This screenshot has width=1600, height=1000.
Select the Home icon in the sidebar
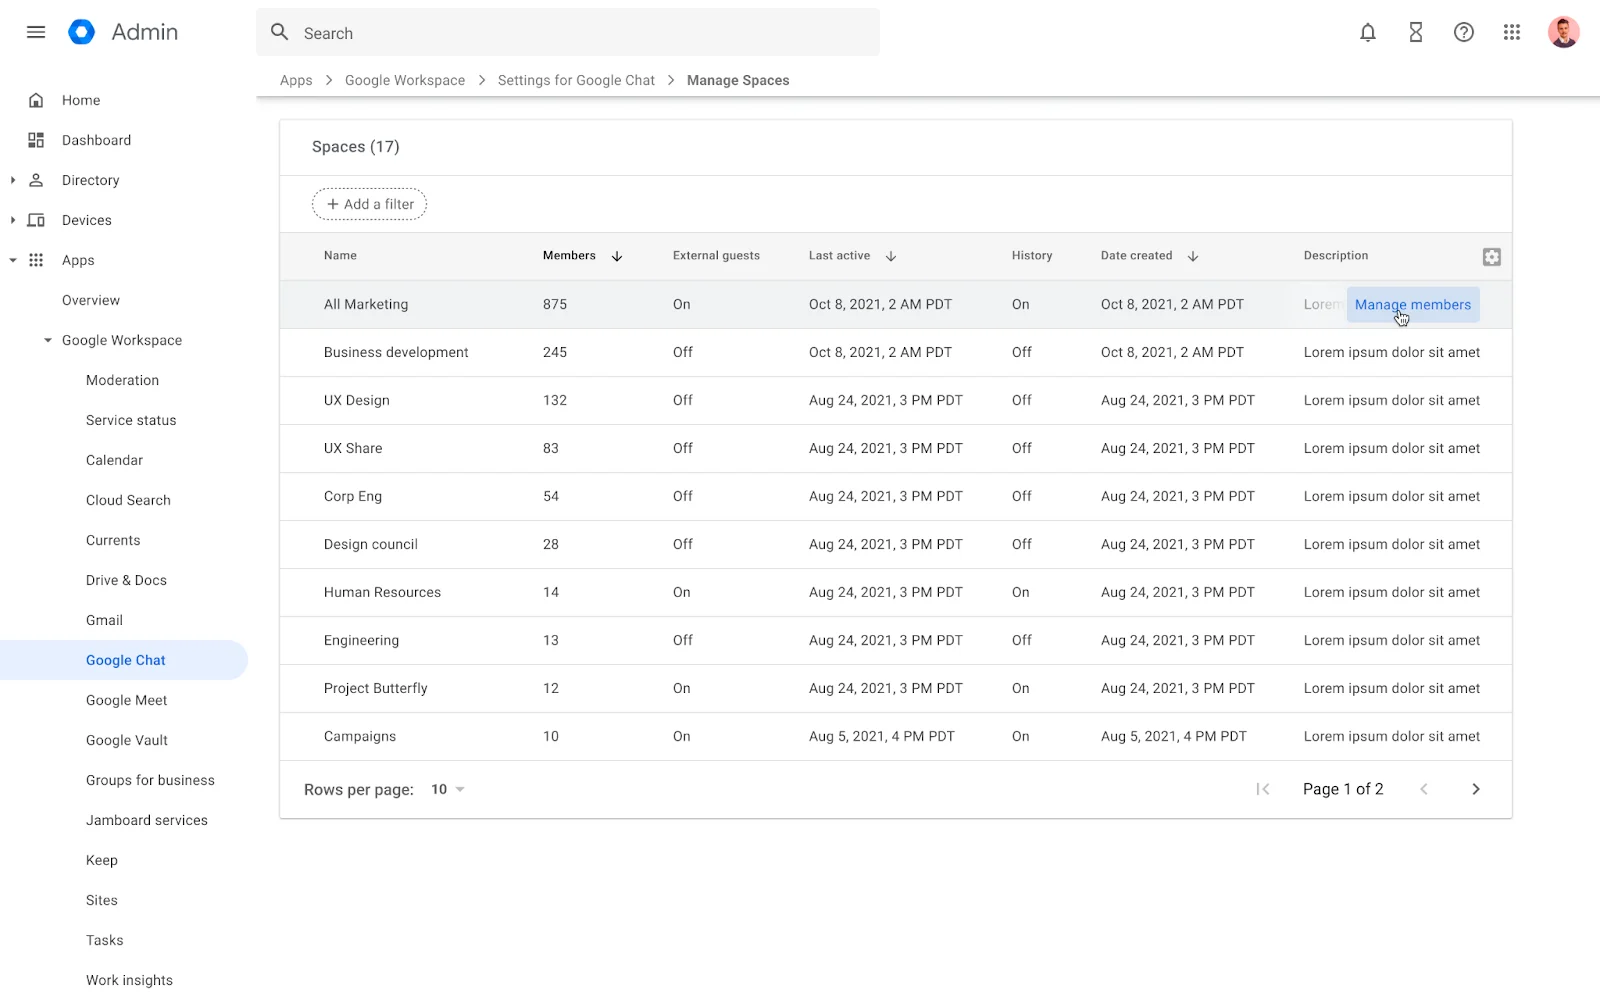coord(36,100)
